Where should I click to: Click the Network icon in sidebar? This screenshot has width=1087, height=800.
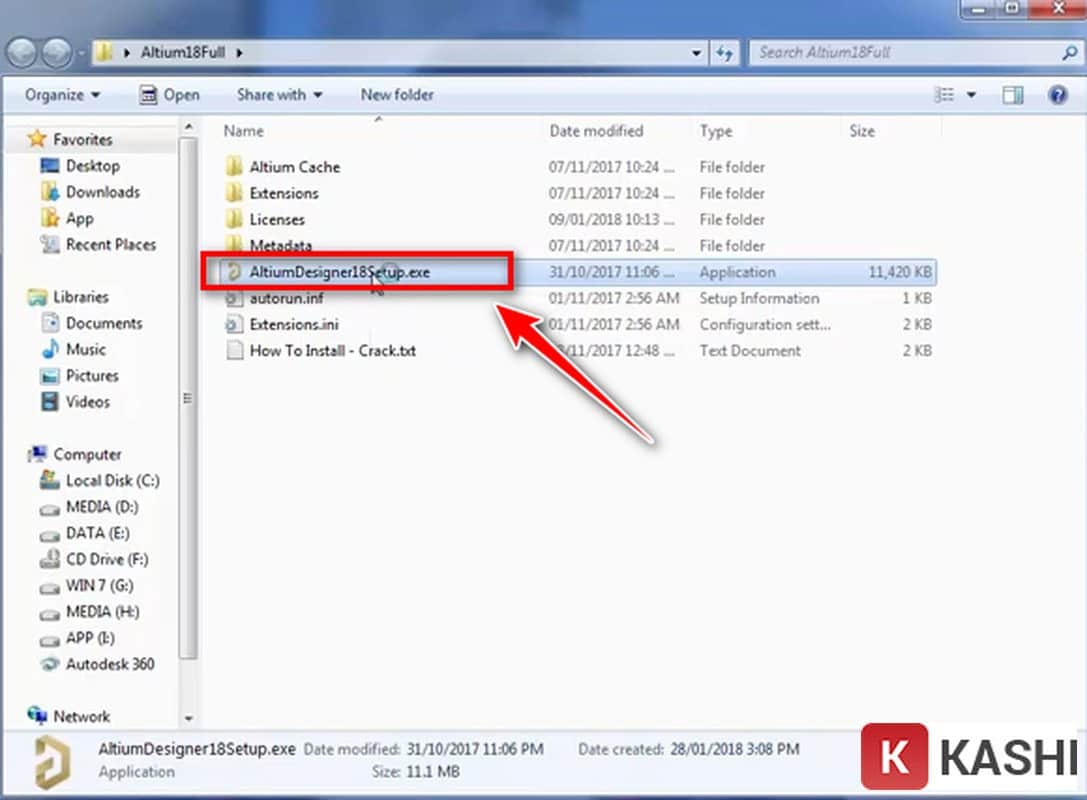[x=37, y=715]
